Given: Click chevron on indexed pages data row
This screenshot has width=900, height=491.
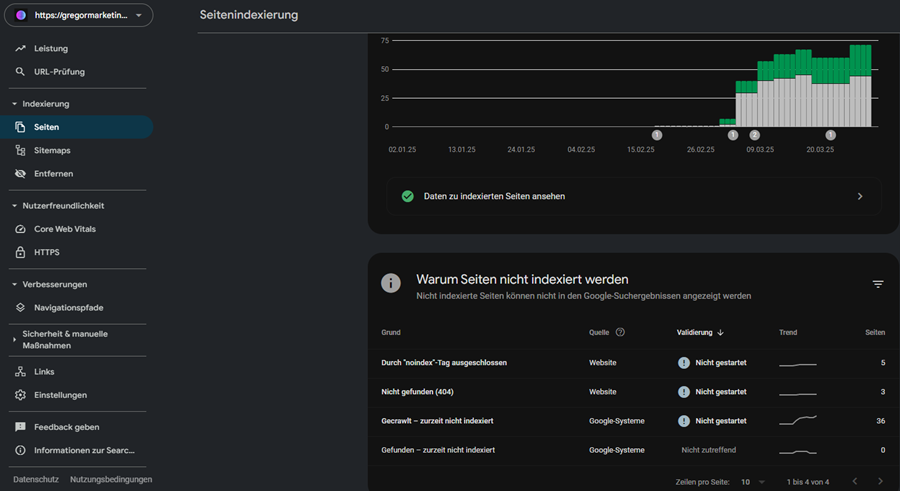Looking at the screenshot, I should click(860, 196).
